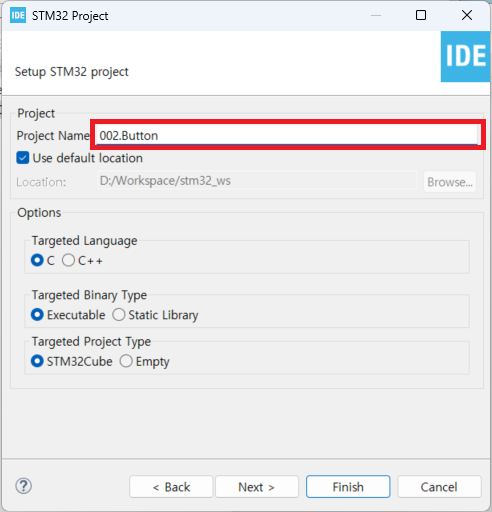Click the IDE icon in title bar
492x512 pixels.
tap(18, 15)
